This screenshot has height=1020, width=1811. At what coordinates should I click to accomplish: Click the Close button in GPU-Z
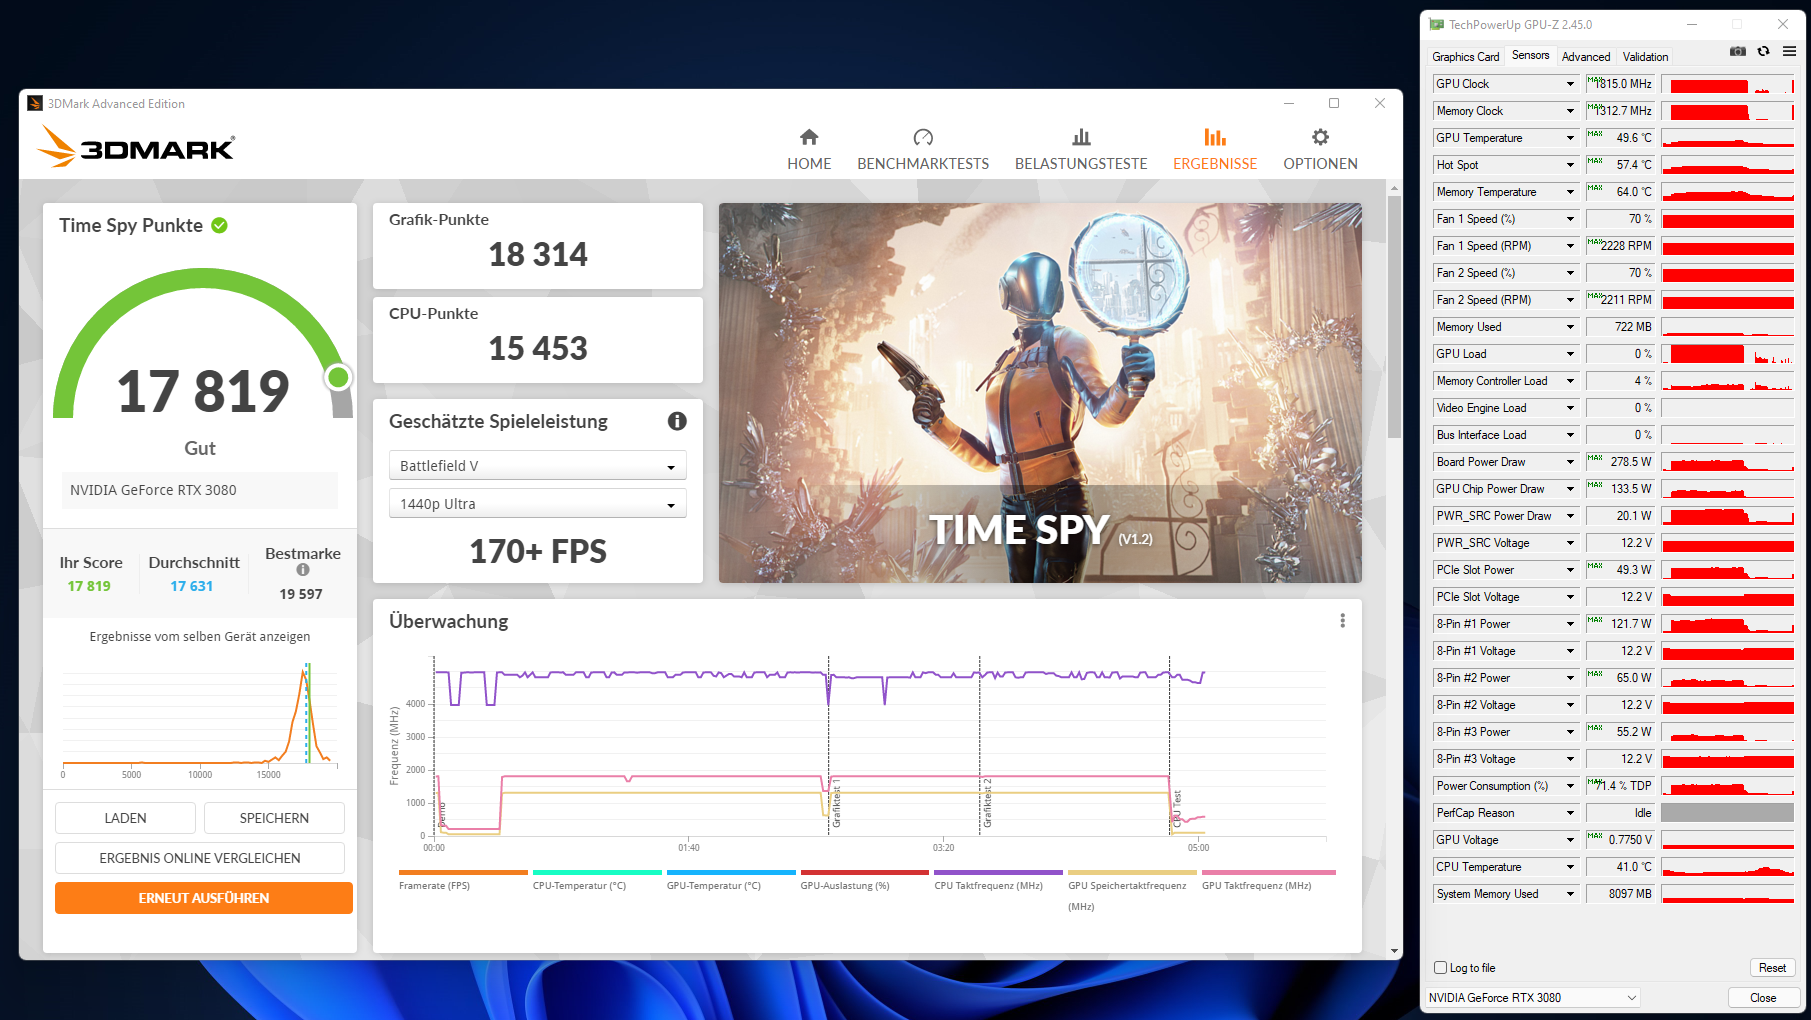[1763, 998]
